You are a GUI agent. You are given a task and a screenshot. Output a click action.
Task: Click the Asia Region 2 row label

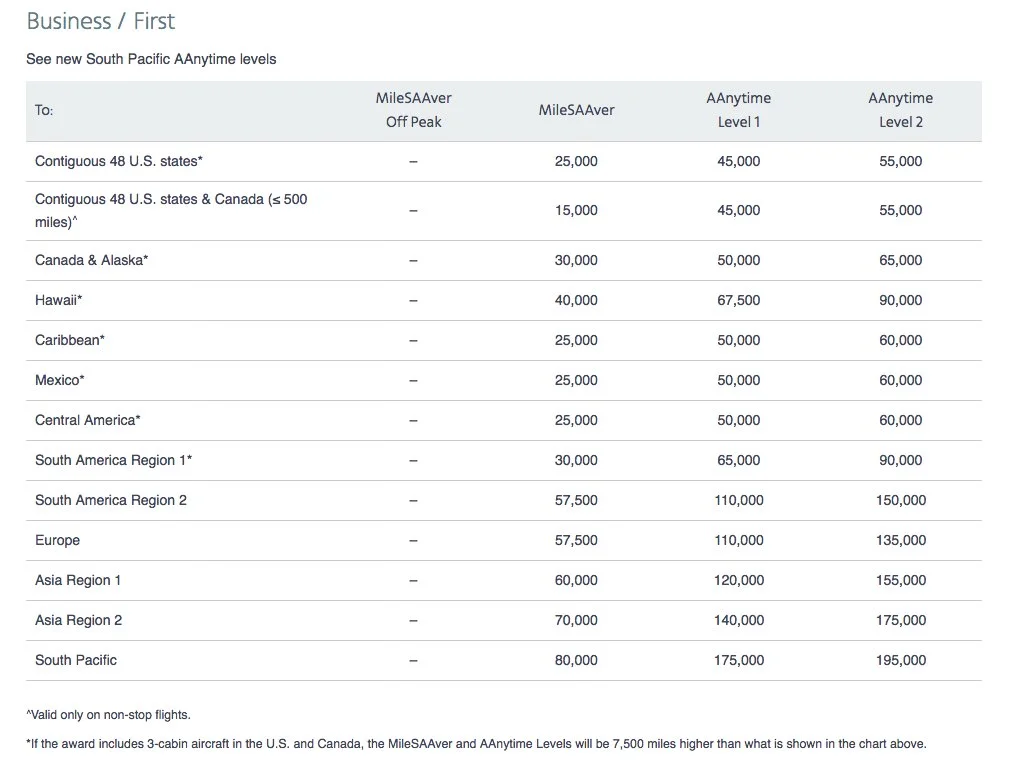pyautogui.click(x=79, y=620)
